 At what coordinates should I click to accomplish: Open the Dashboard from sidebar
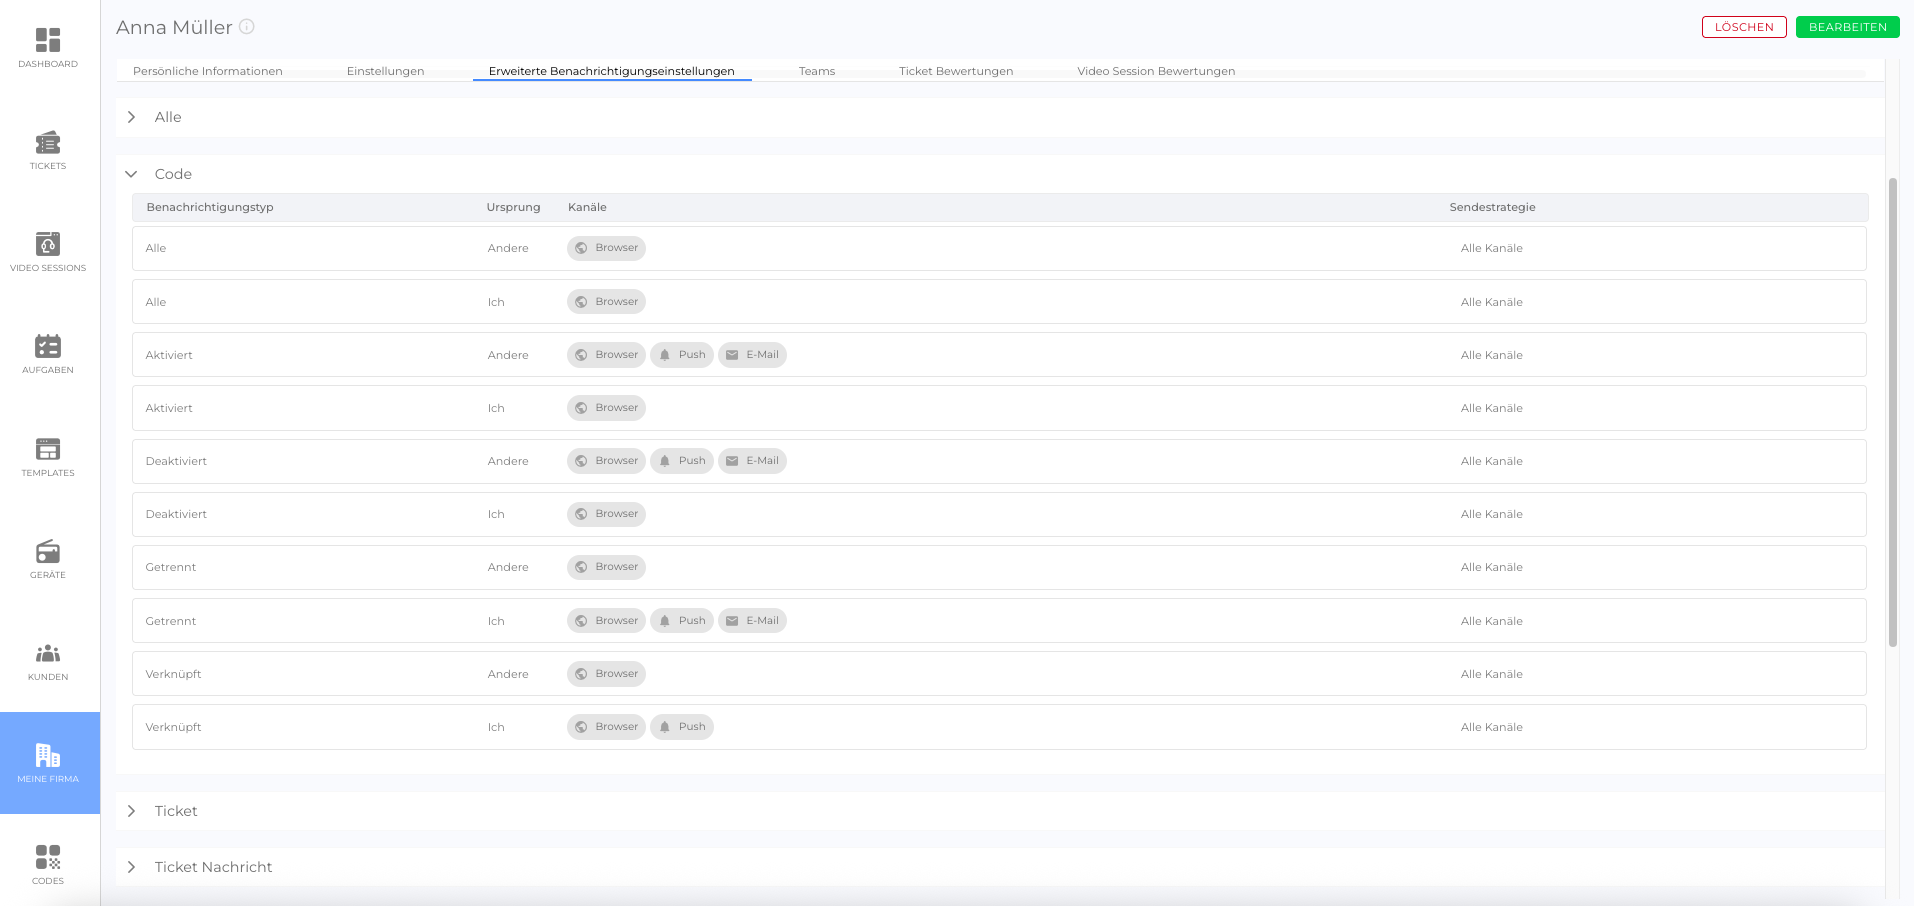tap(48, 48)
